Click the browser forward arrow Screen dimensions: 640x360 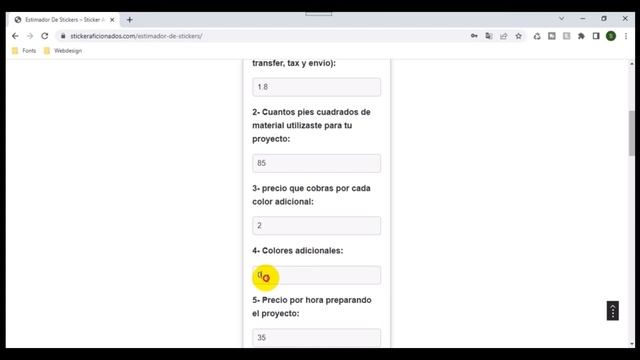30,36
